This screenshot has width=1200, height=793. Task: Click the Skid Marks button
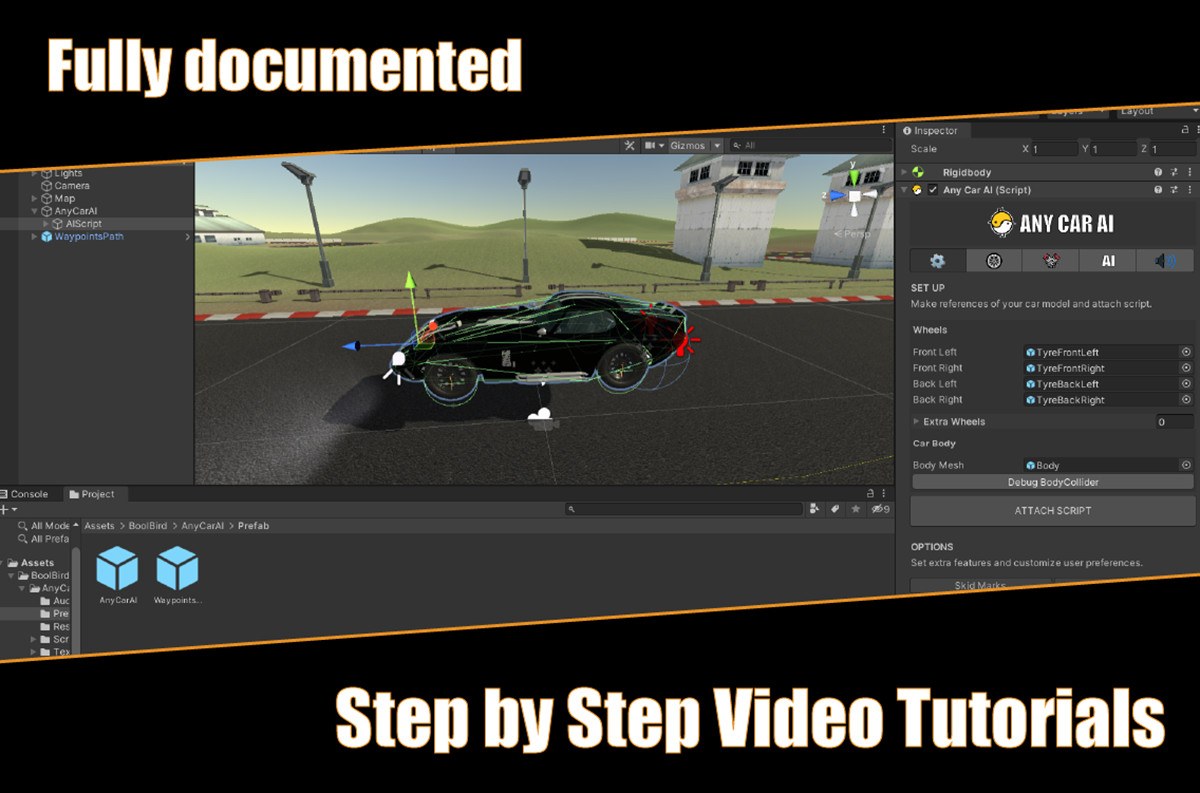click(x=981, y=585)
